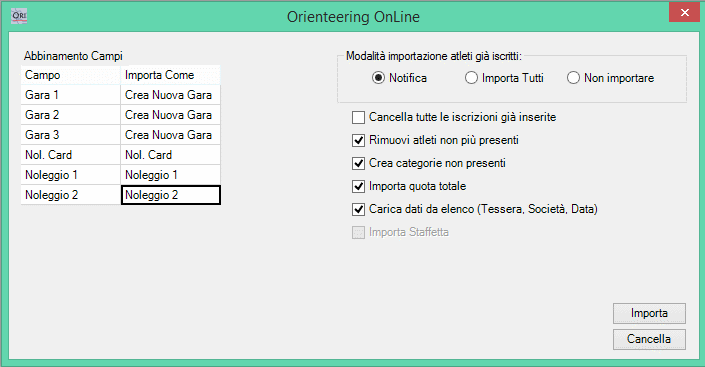Image resolution: width=705 pixels, height=367 pixels.
Task: Open Importa Come cell for Gara 3
Action: (170, 134)
